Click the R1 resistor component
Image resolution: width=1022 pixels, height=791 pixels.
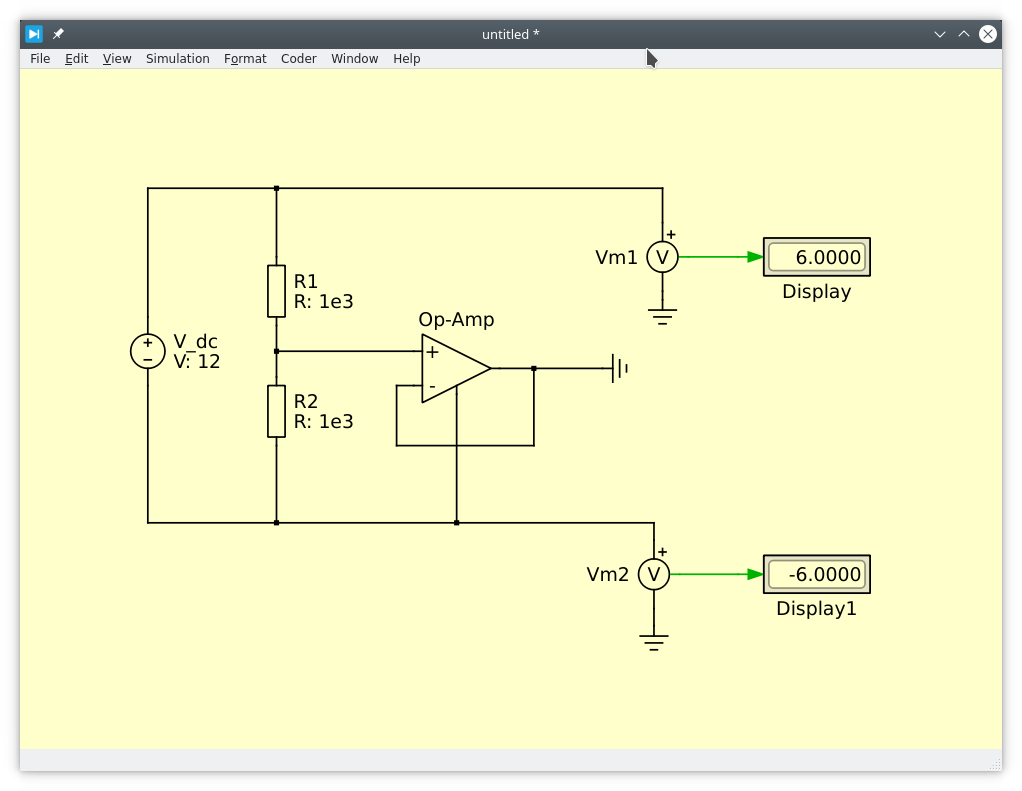pyautogui.click(x=276, y=291)
